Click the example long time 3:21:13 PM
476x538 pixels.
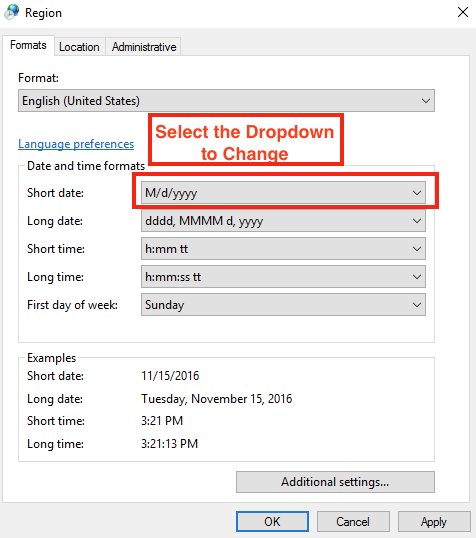tap(170, 444)
